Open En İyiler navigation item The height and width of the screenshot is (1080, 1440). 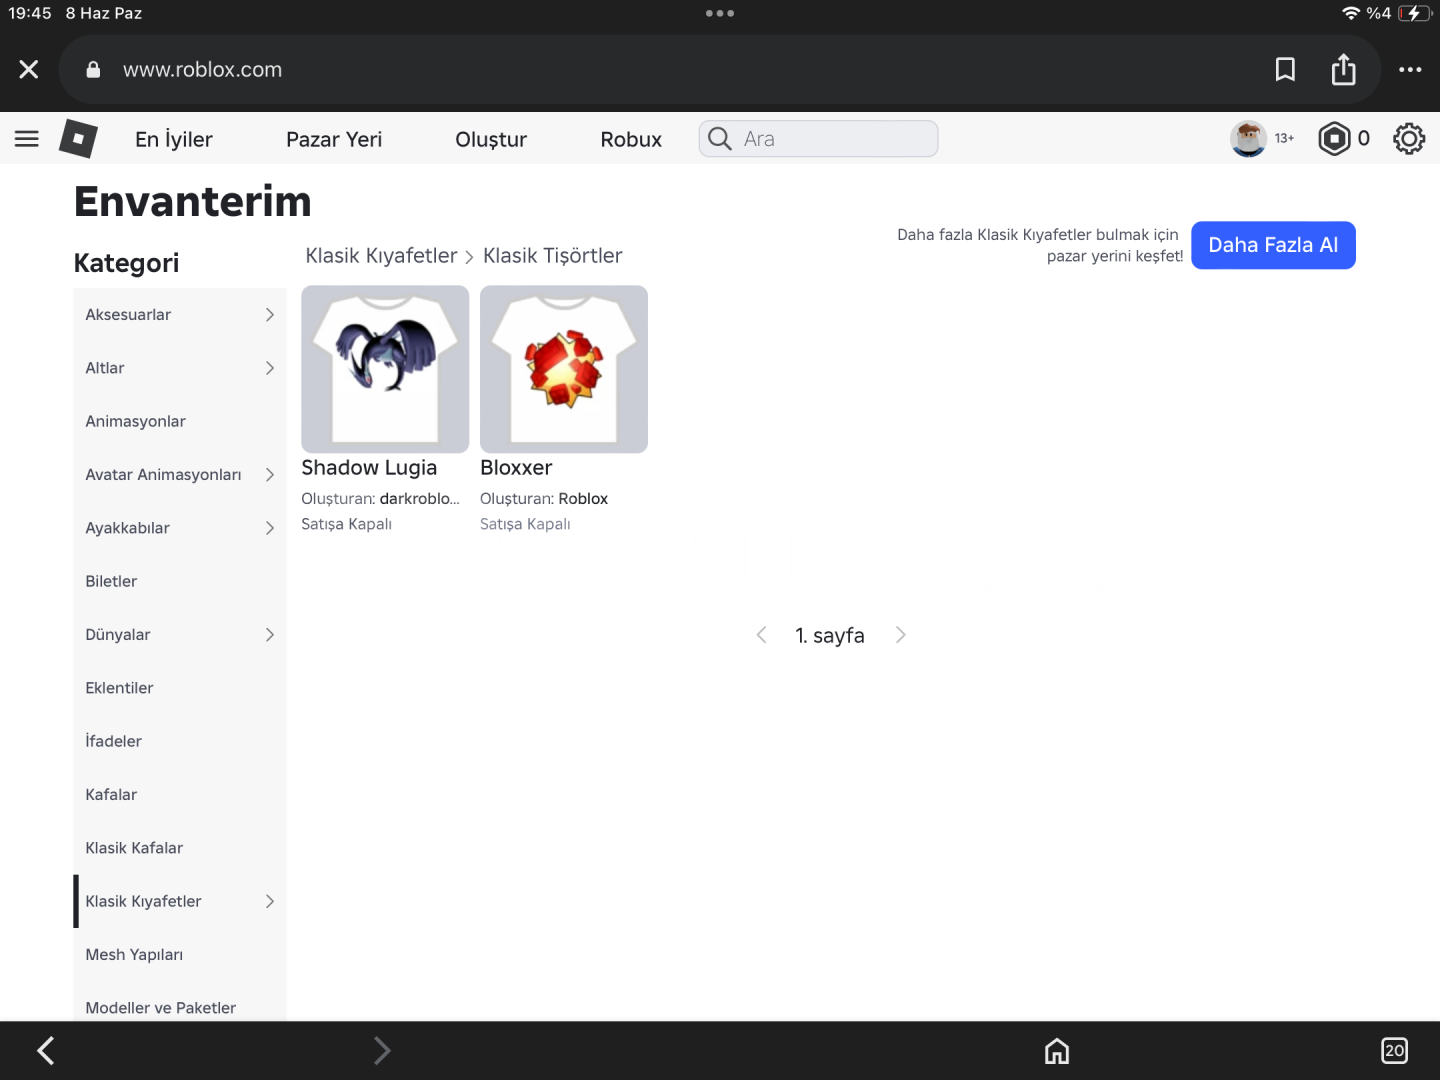174,139
